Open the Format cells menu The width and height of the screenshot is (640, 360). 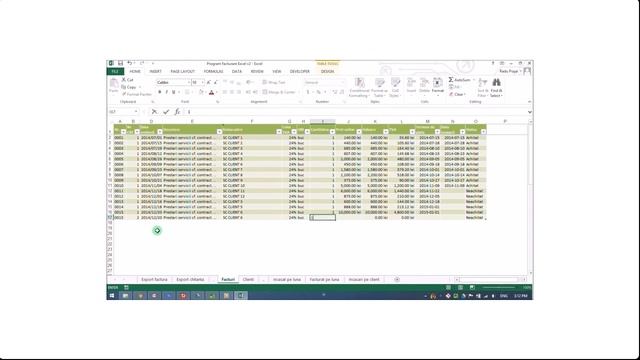pos(438,87)
